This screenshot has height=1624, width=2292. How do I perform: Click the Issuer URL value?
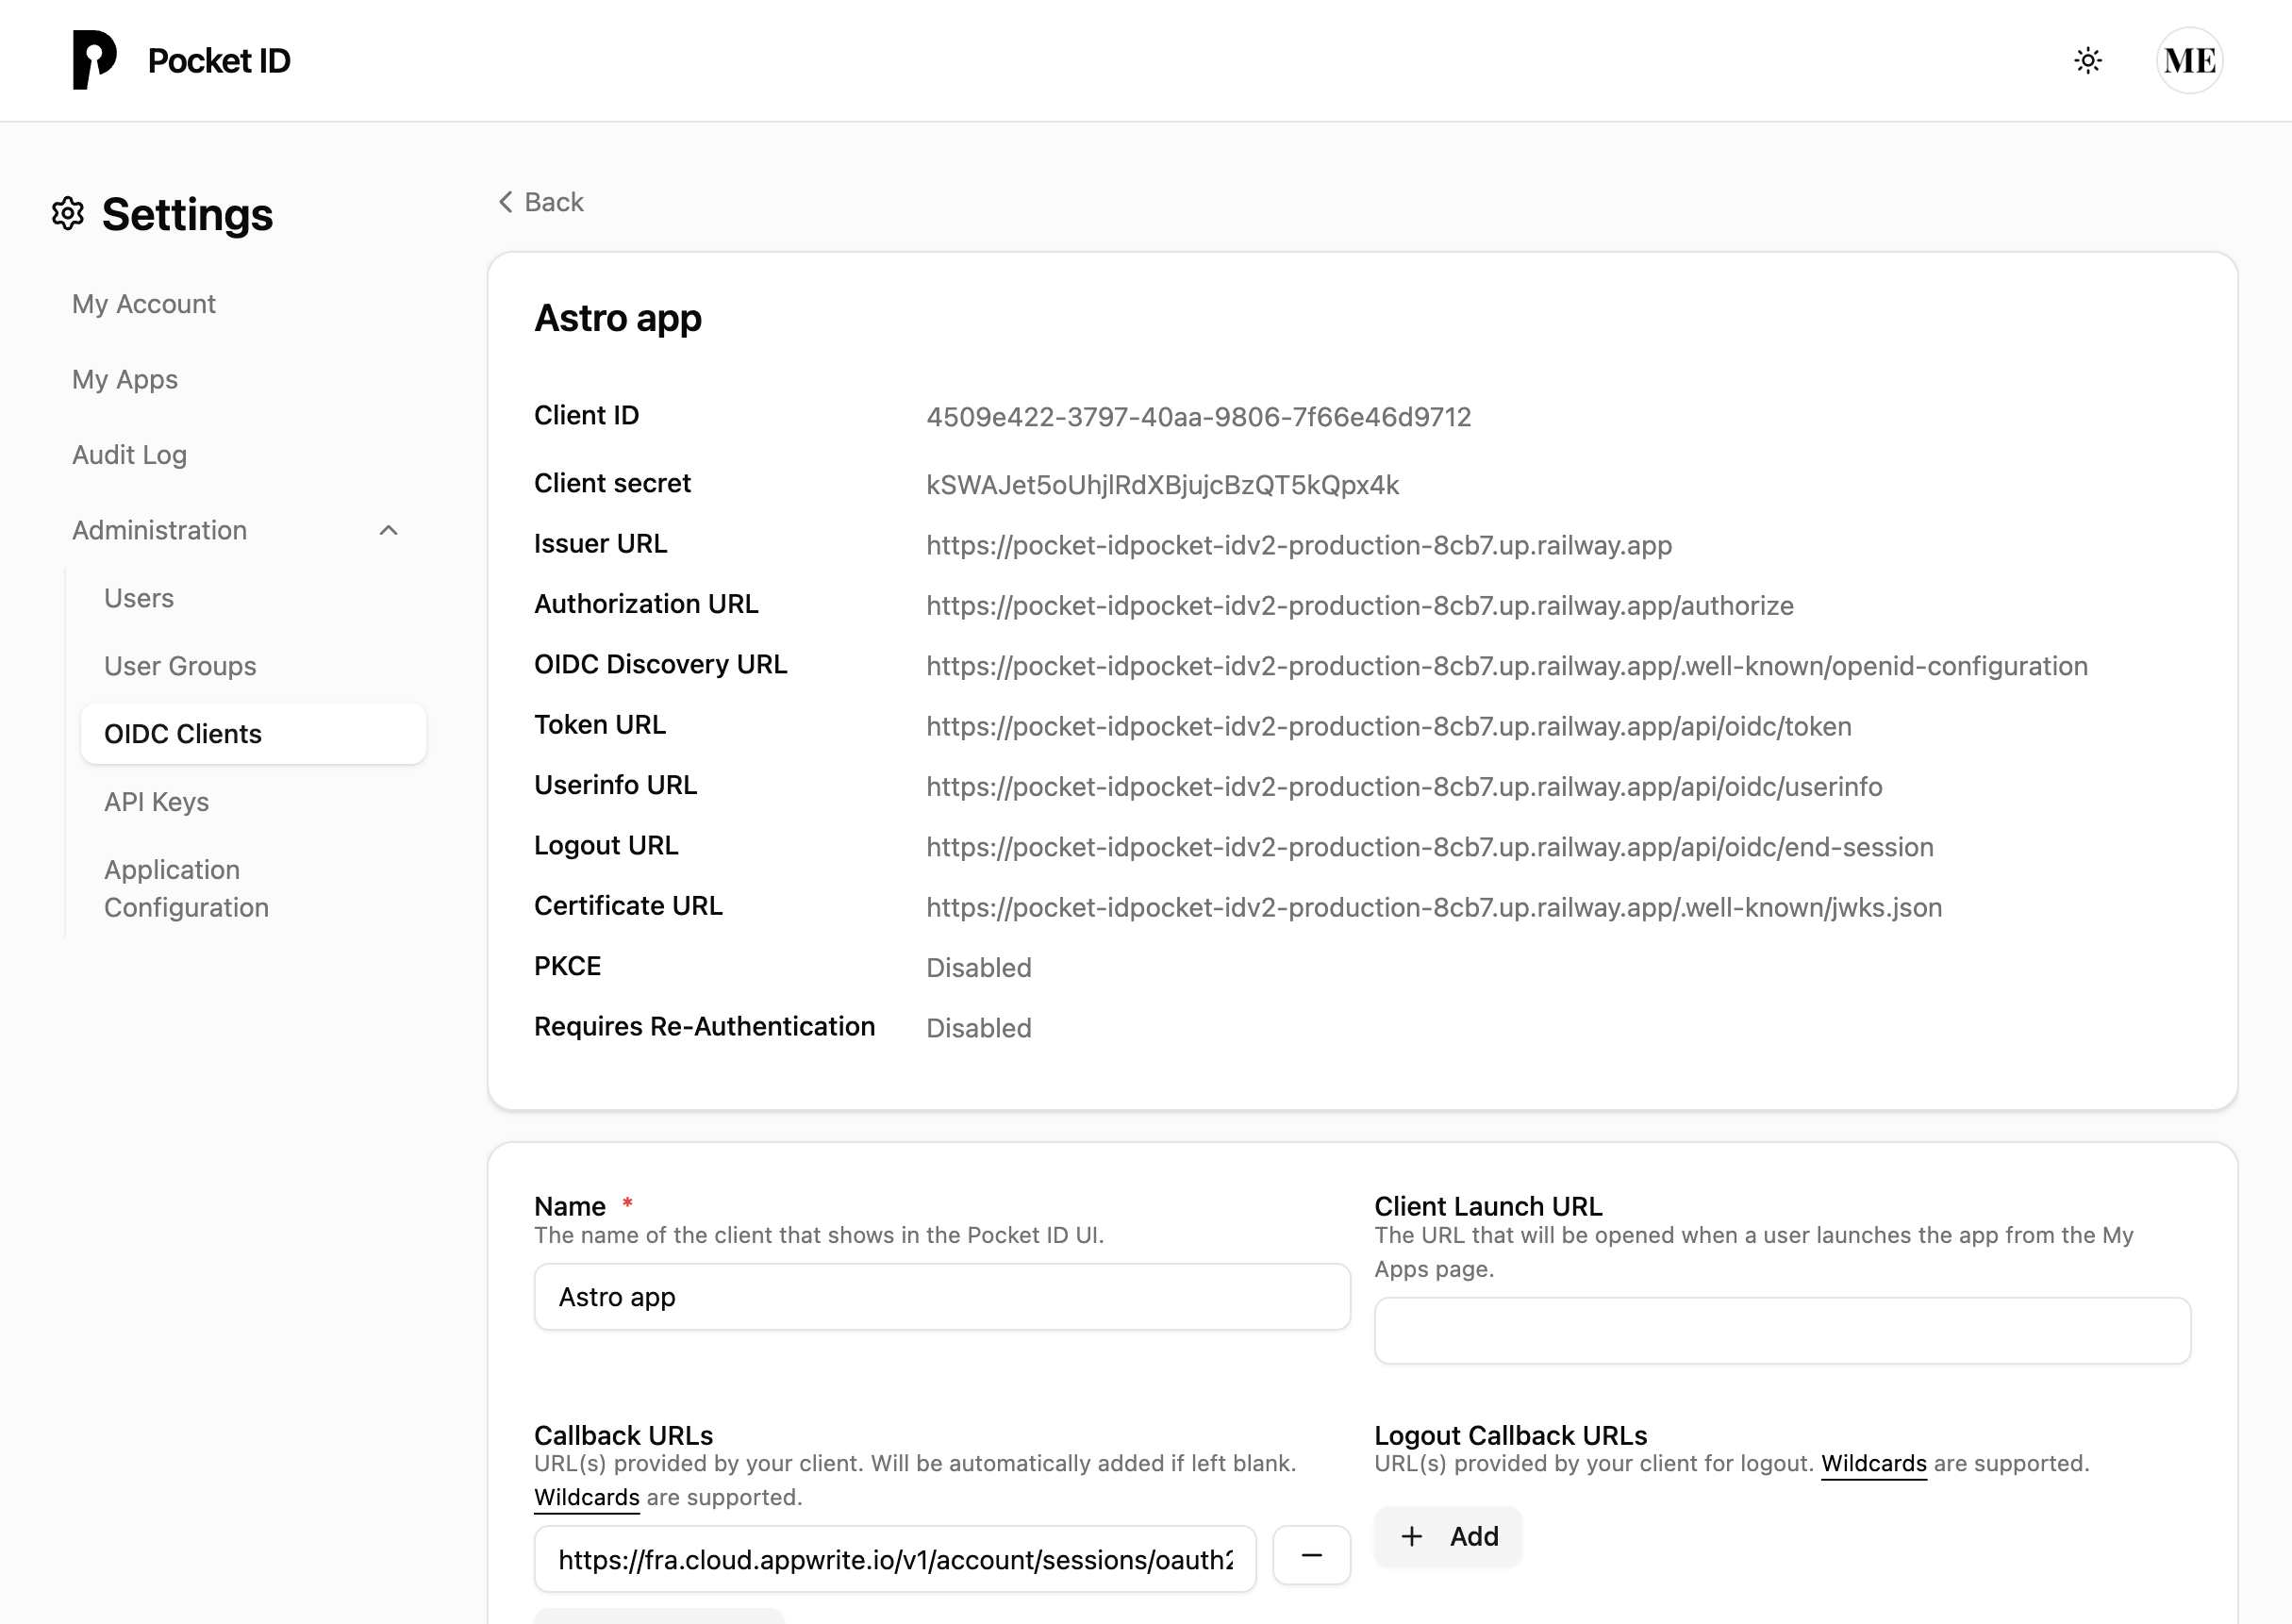click(x=1299, y=545)
